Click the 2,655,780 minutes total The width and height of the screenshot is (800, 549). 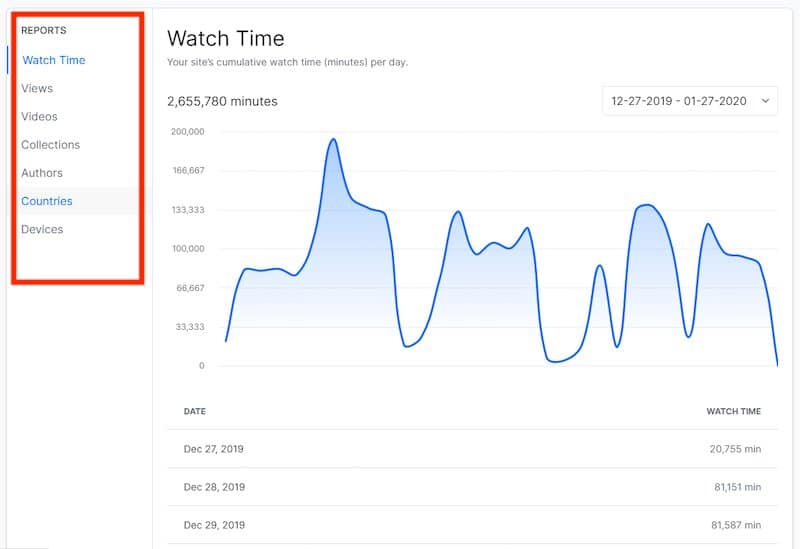[x=222, y=101]
